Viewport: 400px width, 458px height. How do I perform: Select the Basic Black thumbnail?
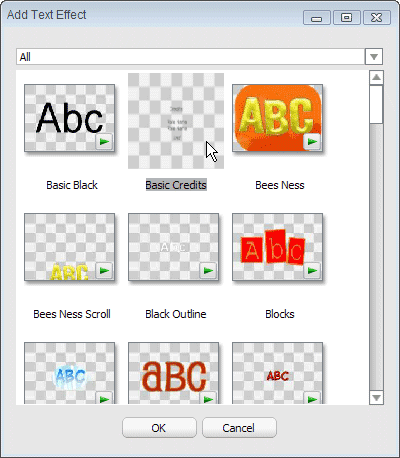[70, 118]
